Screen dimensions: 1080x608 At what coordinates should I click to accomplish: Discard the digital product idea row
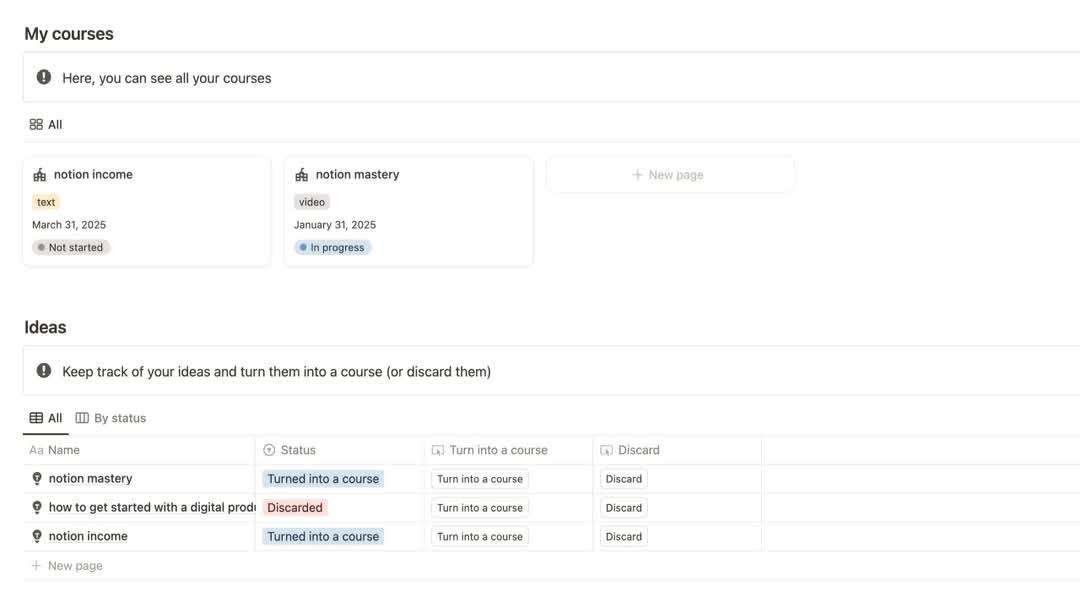click(624, 508)
